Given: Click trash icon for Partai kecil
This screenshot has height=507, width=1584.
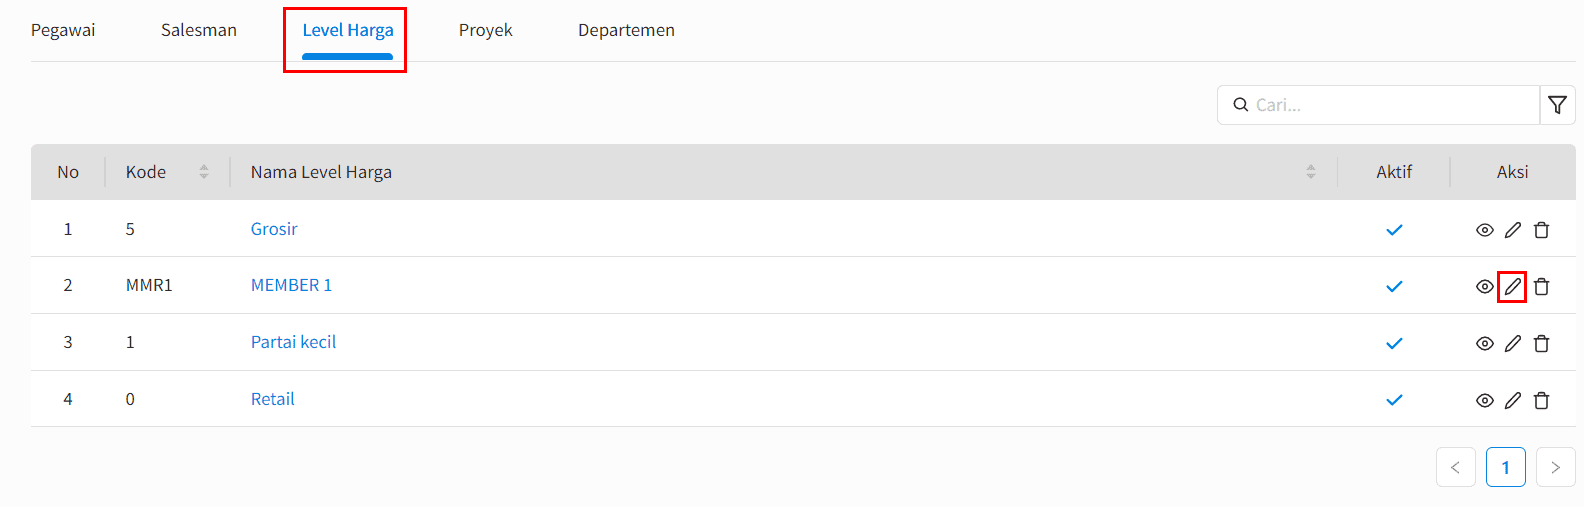Looking at the screenshot, I should click(1541, 344).
